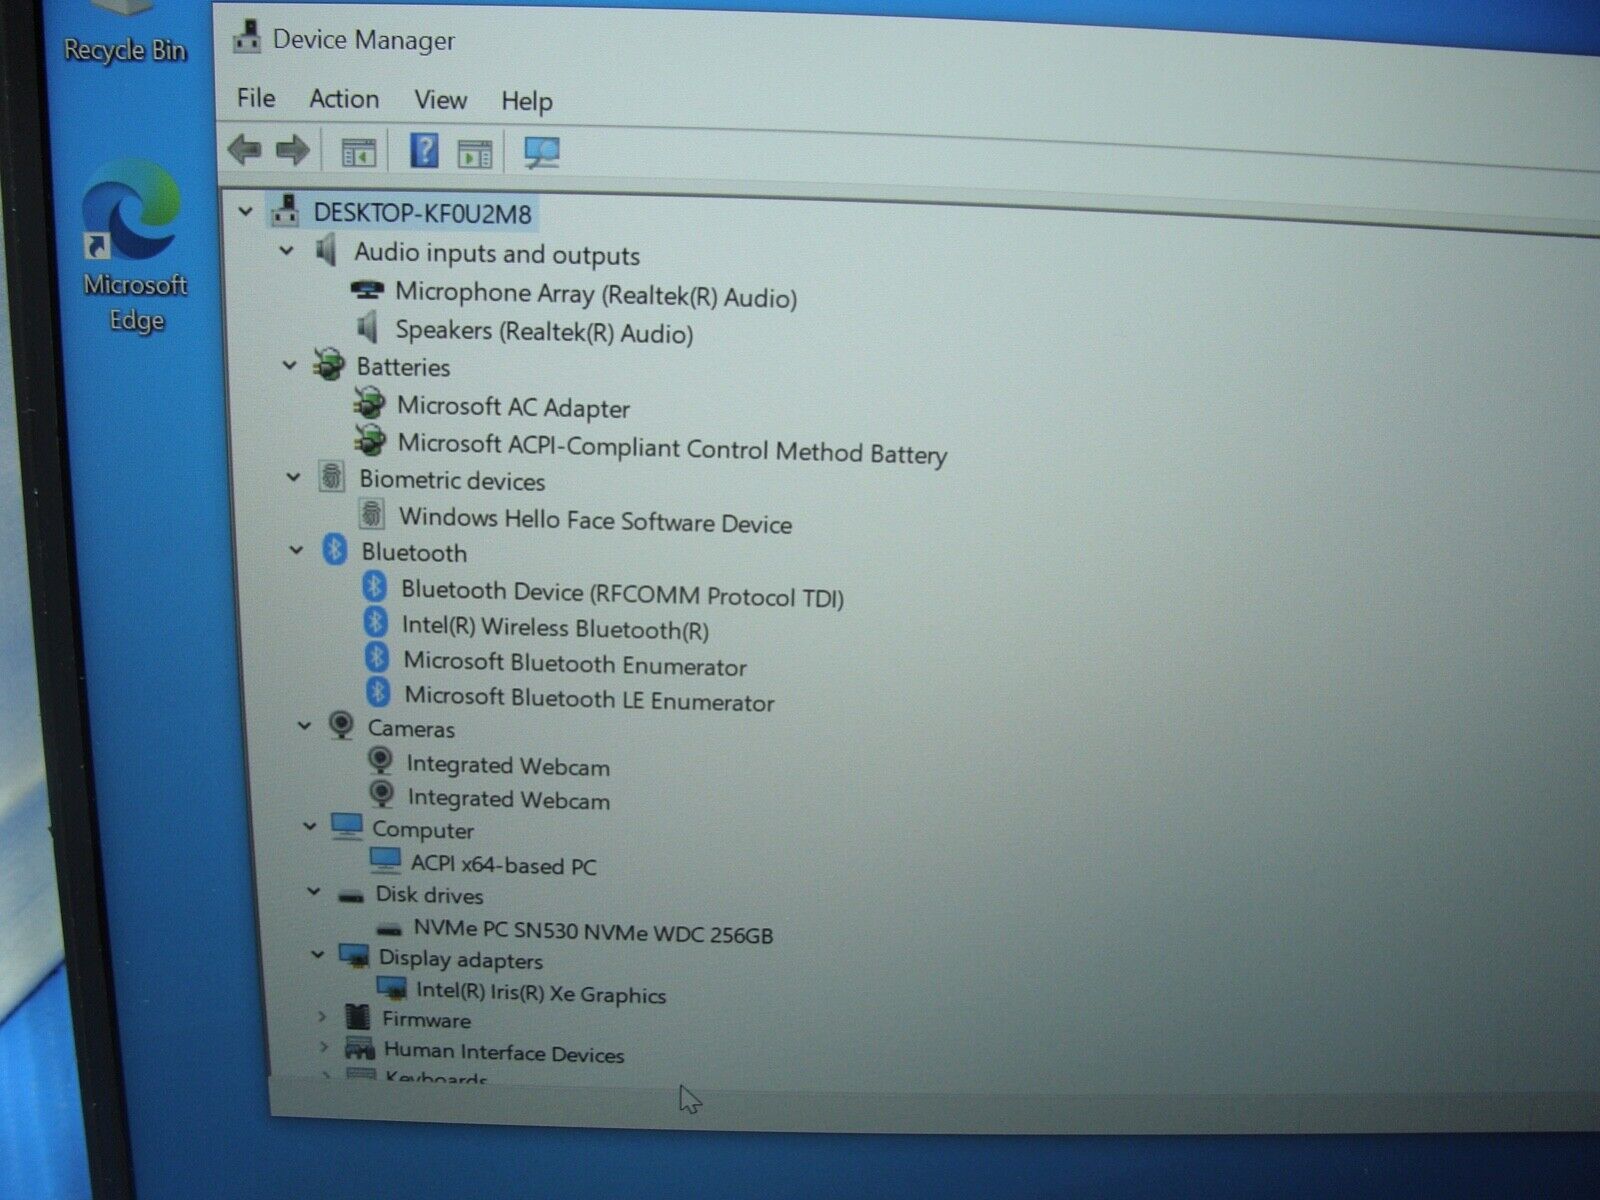Screen dimensions: 1600x1200
Task: Click the Windows Hello Face device icon
Action: [x=372, y=514]
